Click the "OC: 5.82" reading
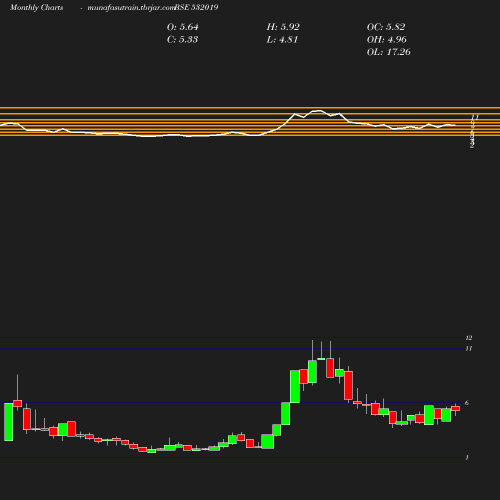500x500 pixels. [x=386, y=27]
